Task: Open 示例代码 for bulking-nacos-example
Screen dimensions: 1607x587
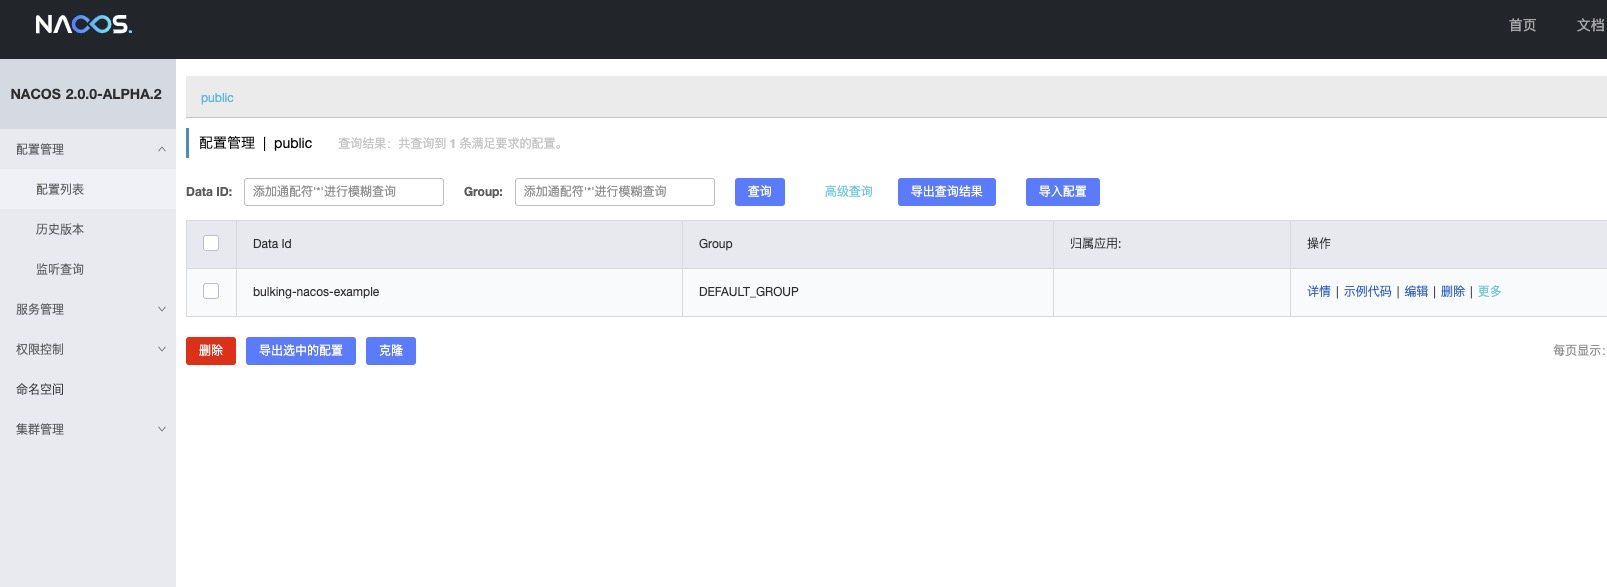Action: coord(1368,292)
